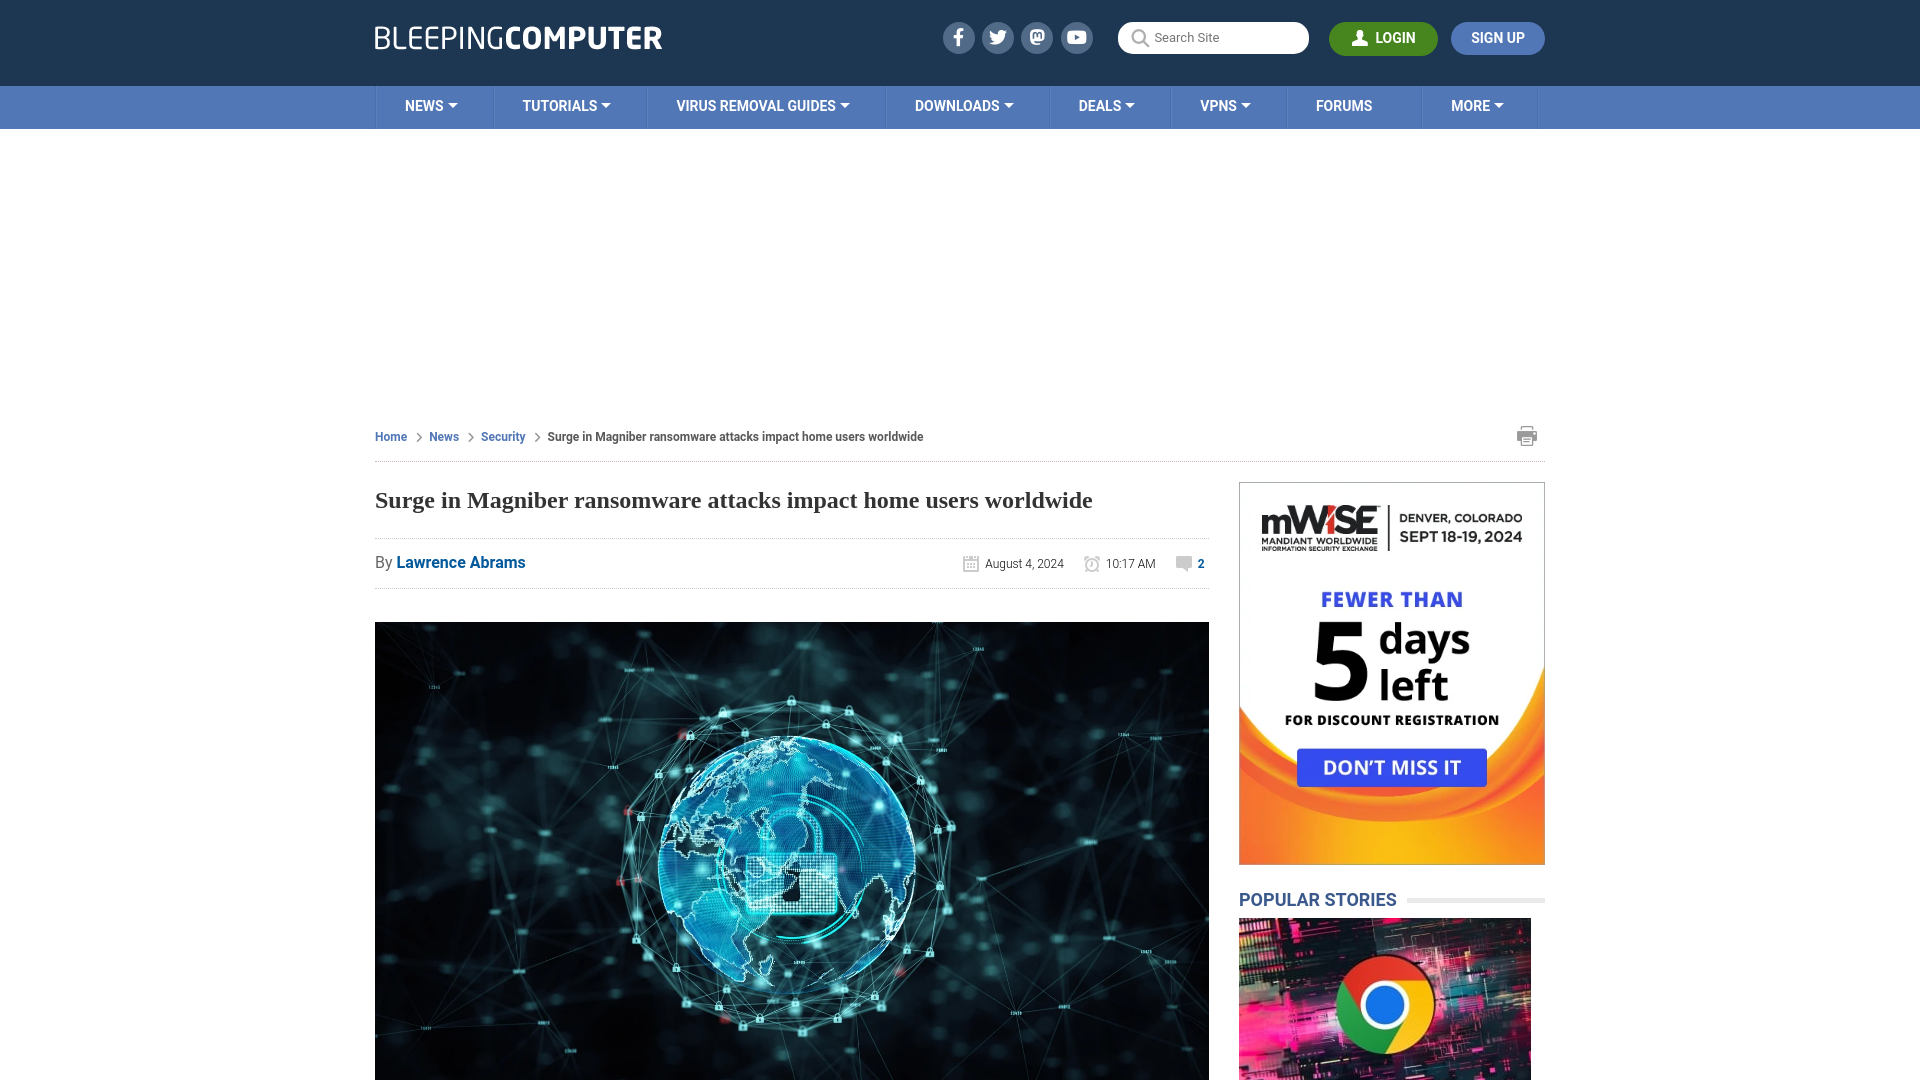Open the FORUMS menu item

tap(1344, 105)
